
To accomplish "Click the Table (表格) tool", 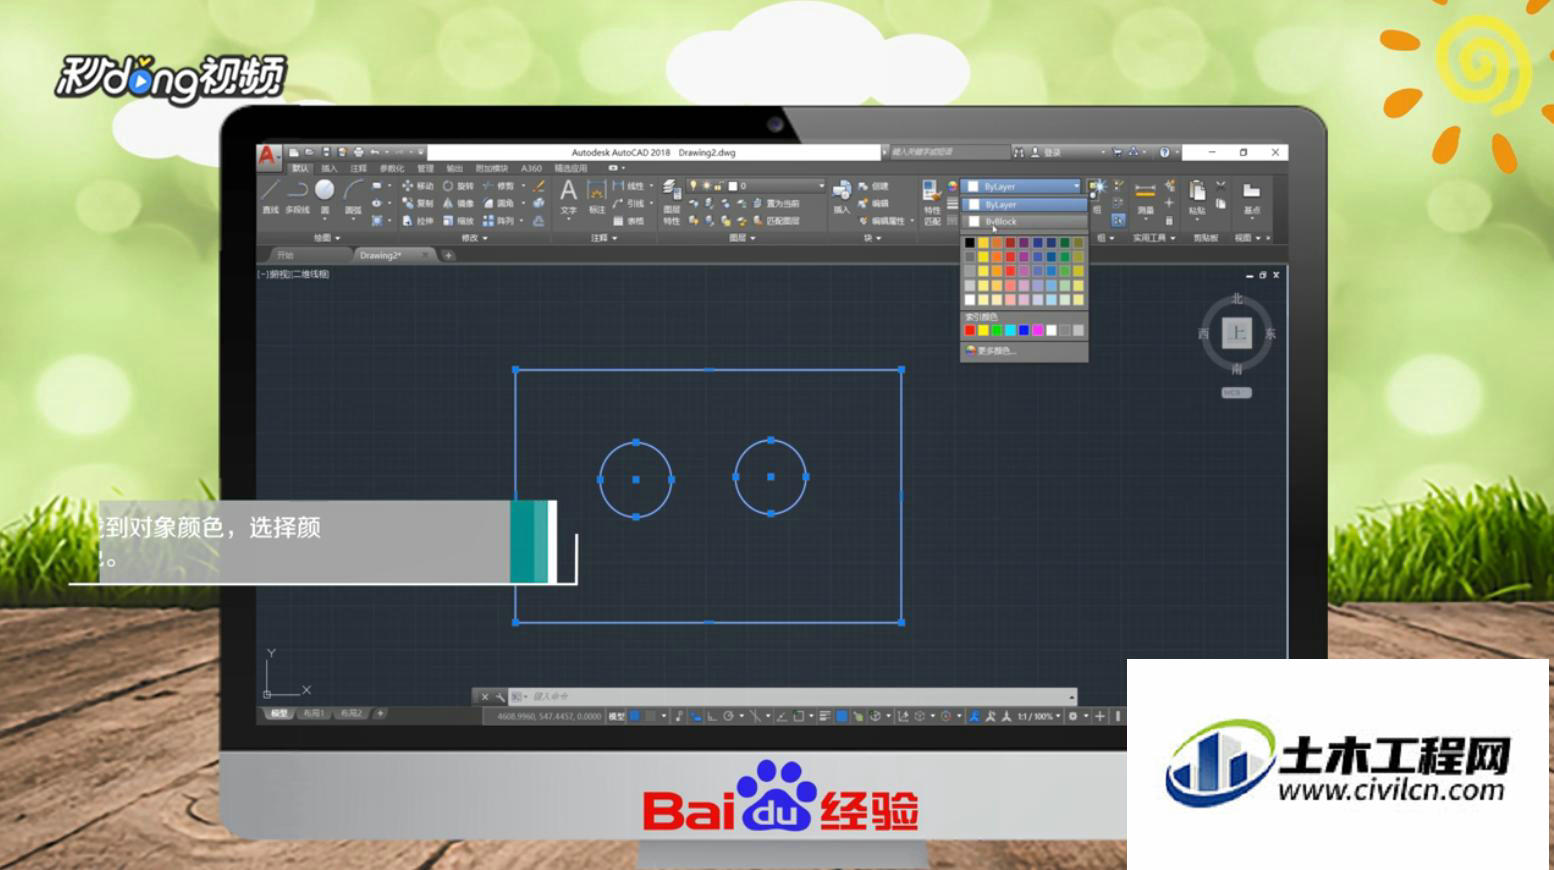I will point(629,220).
